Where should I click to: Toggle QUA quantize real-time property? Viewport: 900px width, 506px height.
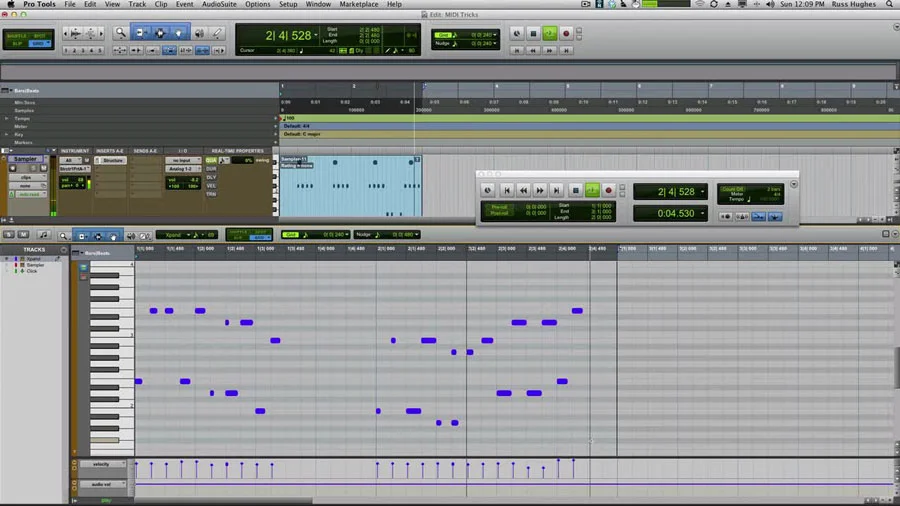[211, 161]
